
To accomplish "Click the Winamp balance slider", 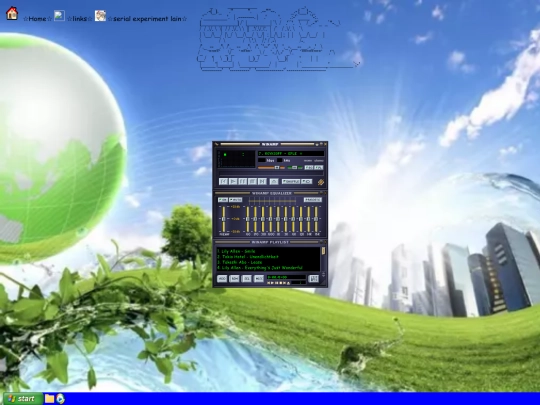I will pos(294,168).
